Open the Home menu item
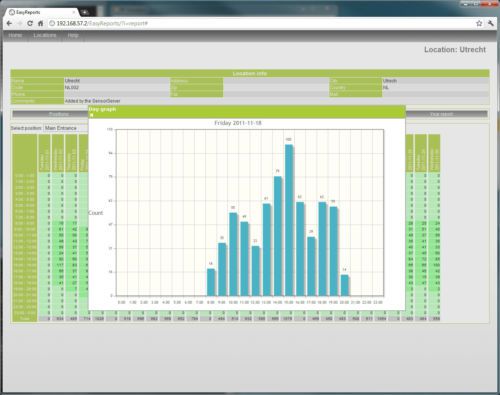This screenshot has width=500, height=395. coord(15,35)
